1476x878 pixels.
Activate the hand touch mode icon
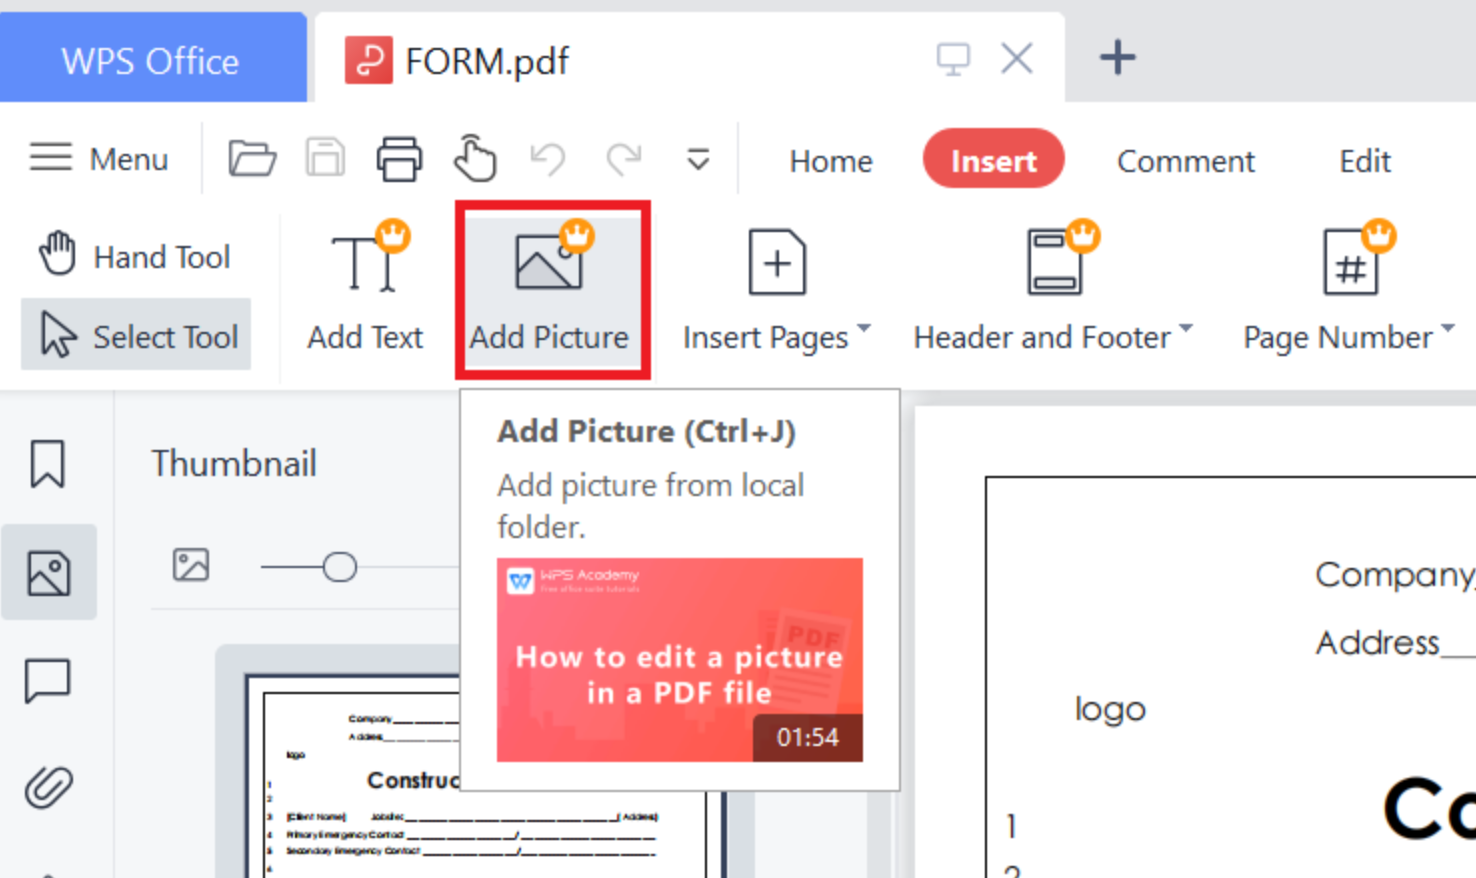point(475,158)
